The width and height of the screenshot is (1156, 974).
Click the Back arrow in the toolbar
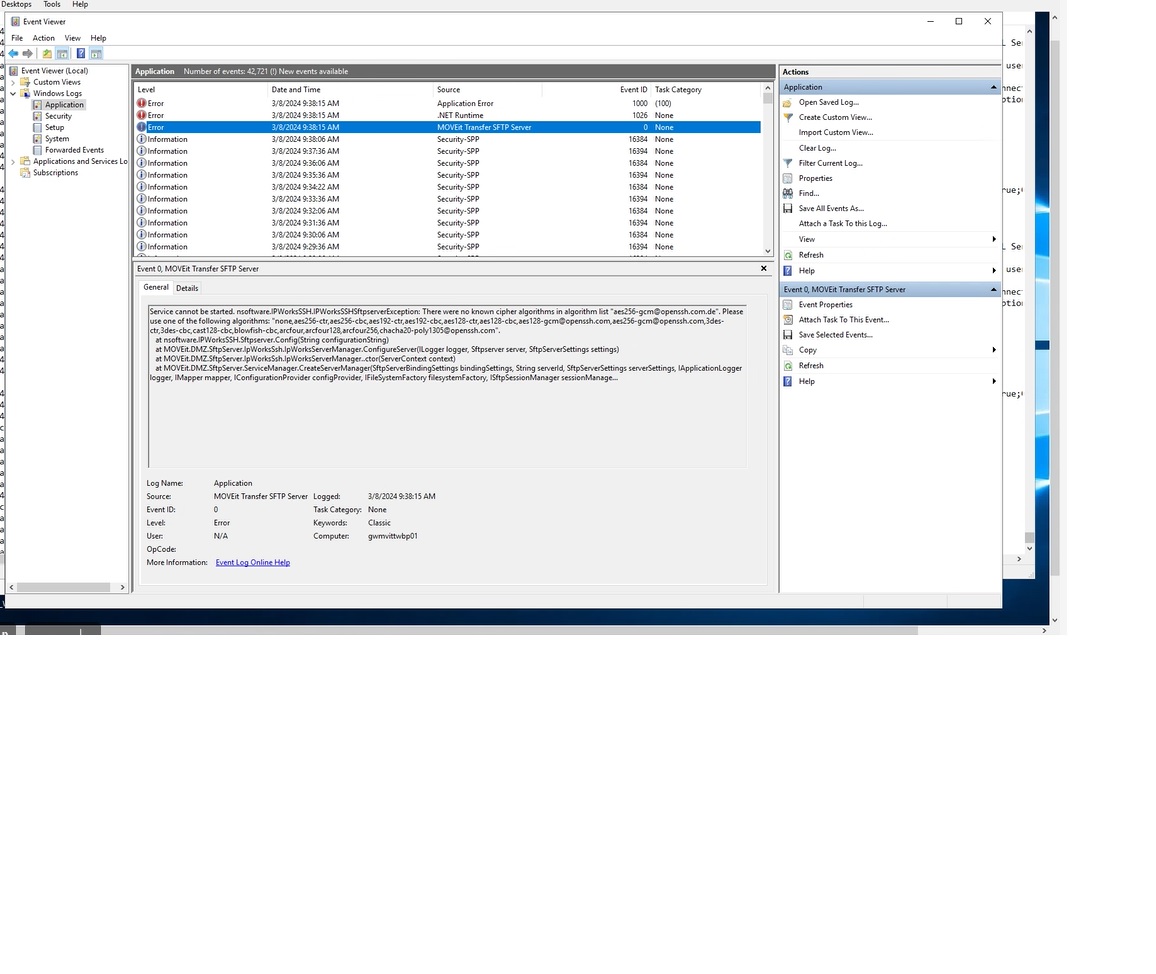tap(13, 54)
